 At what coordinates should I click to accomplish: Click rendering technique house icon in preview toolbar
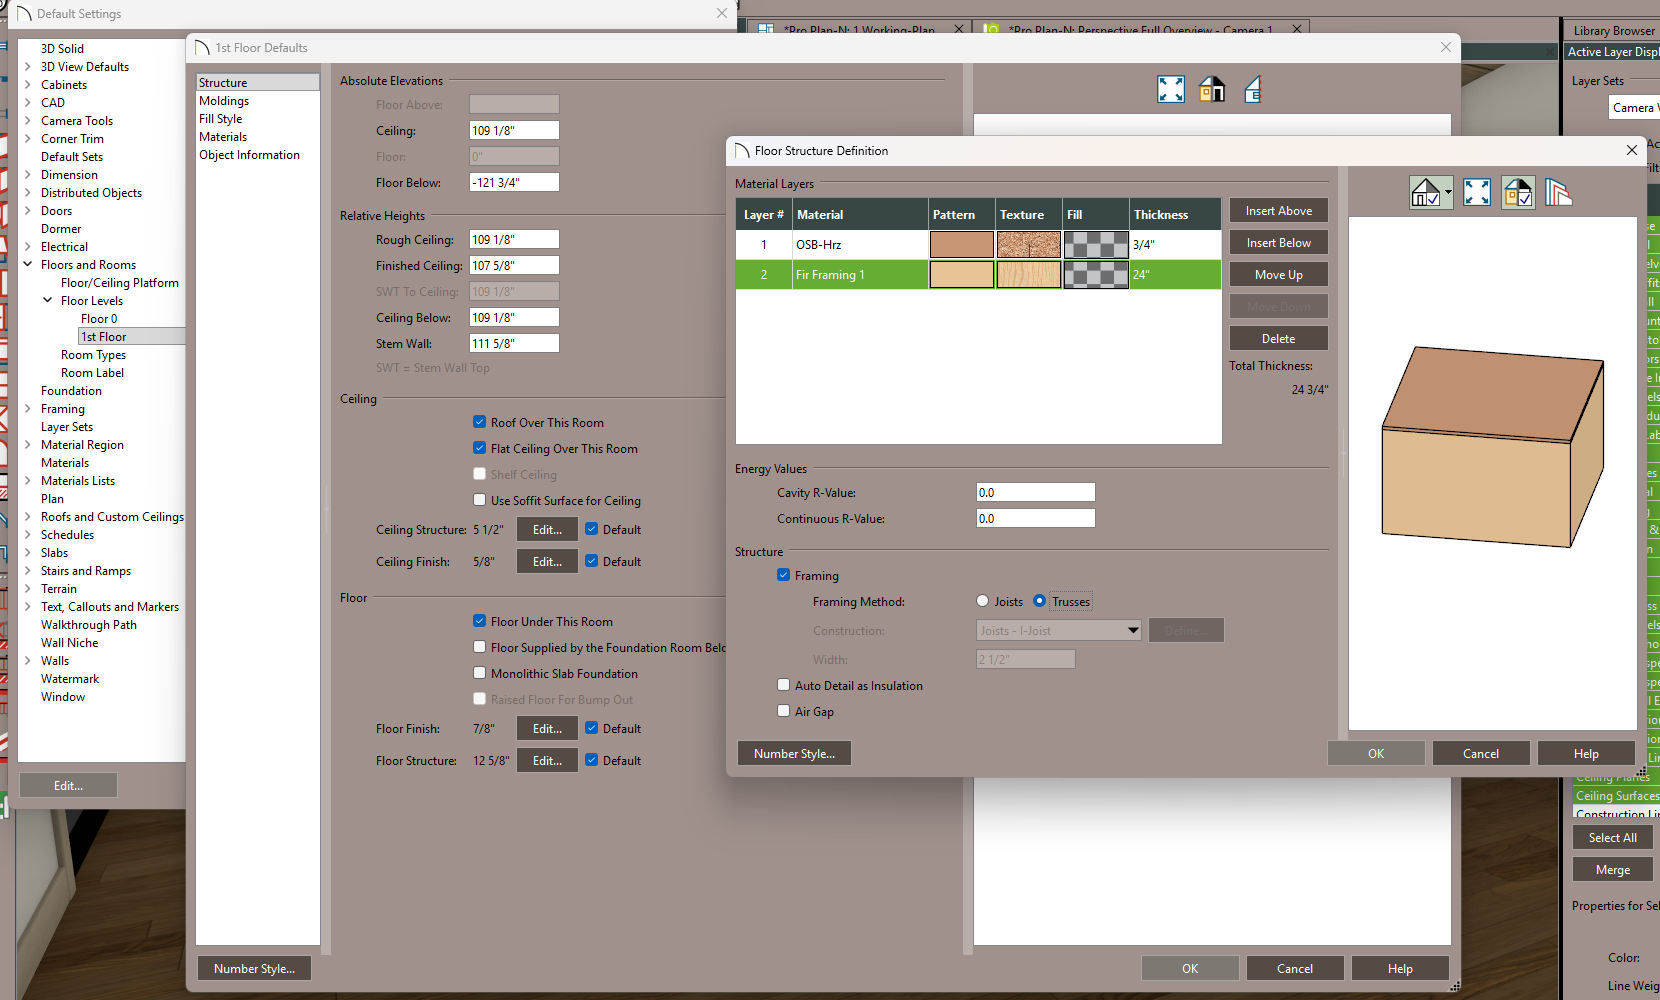(x=1425, y=192)
